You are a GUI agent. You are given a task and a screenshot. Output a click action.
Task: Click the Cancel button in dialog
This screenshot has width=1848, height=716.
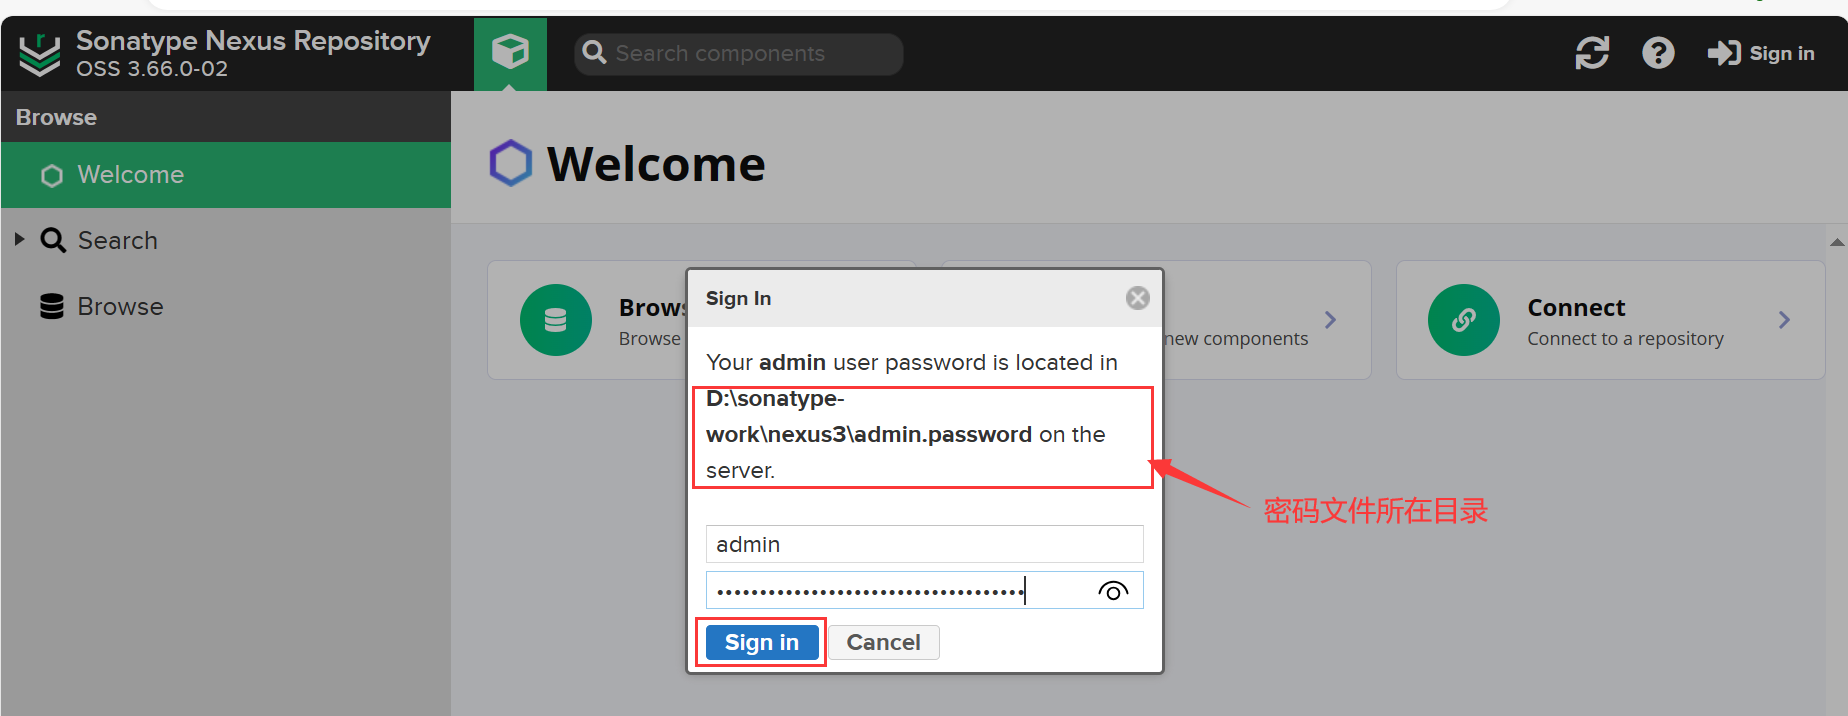883,642
